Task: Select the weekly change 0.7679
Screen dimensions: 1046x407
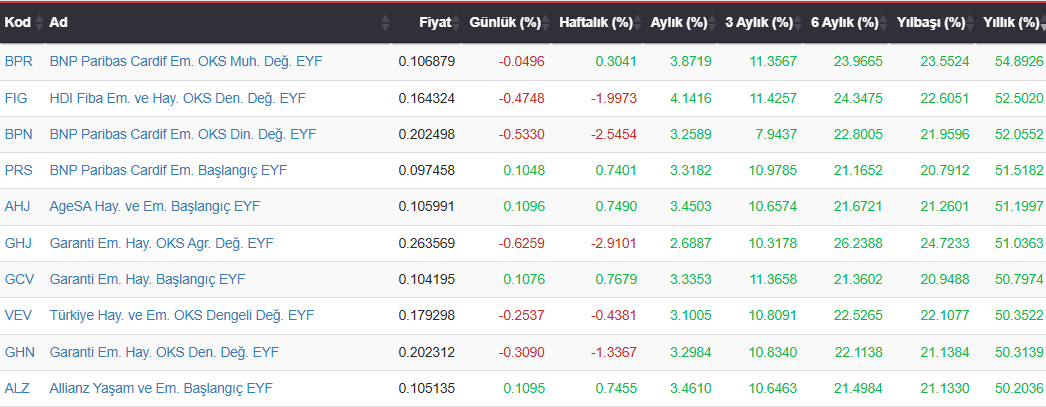Action: (616, 279)
